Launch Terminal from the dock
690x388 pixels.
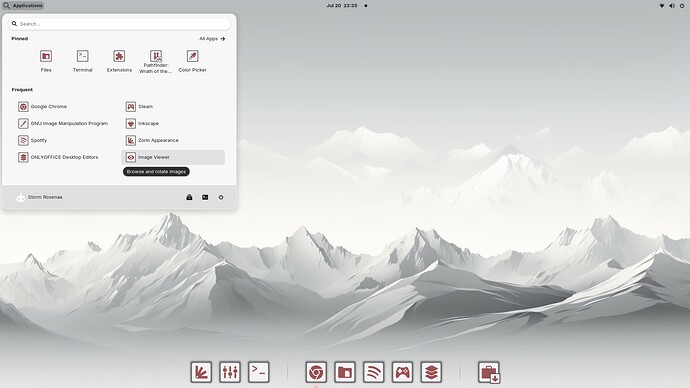[x=259, y=372]
